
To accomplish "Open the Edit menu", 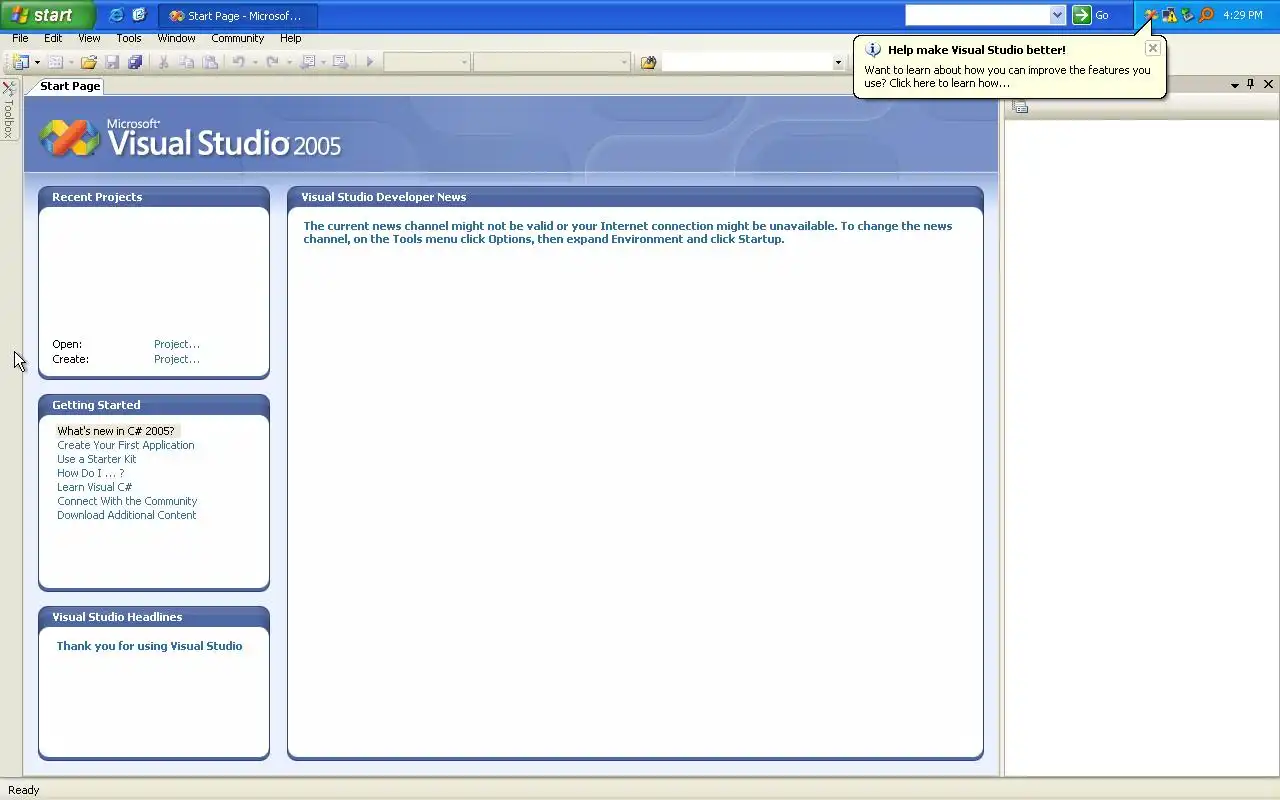I will point(53,38).
